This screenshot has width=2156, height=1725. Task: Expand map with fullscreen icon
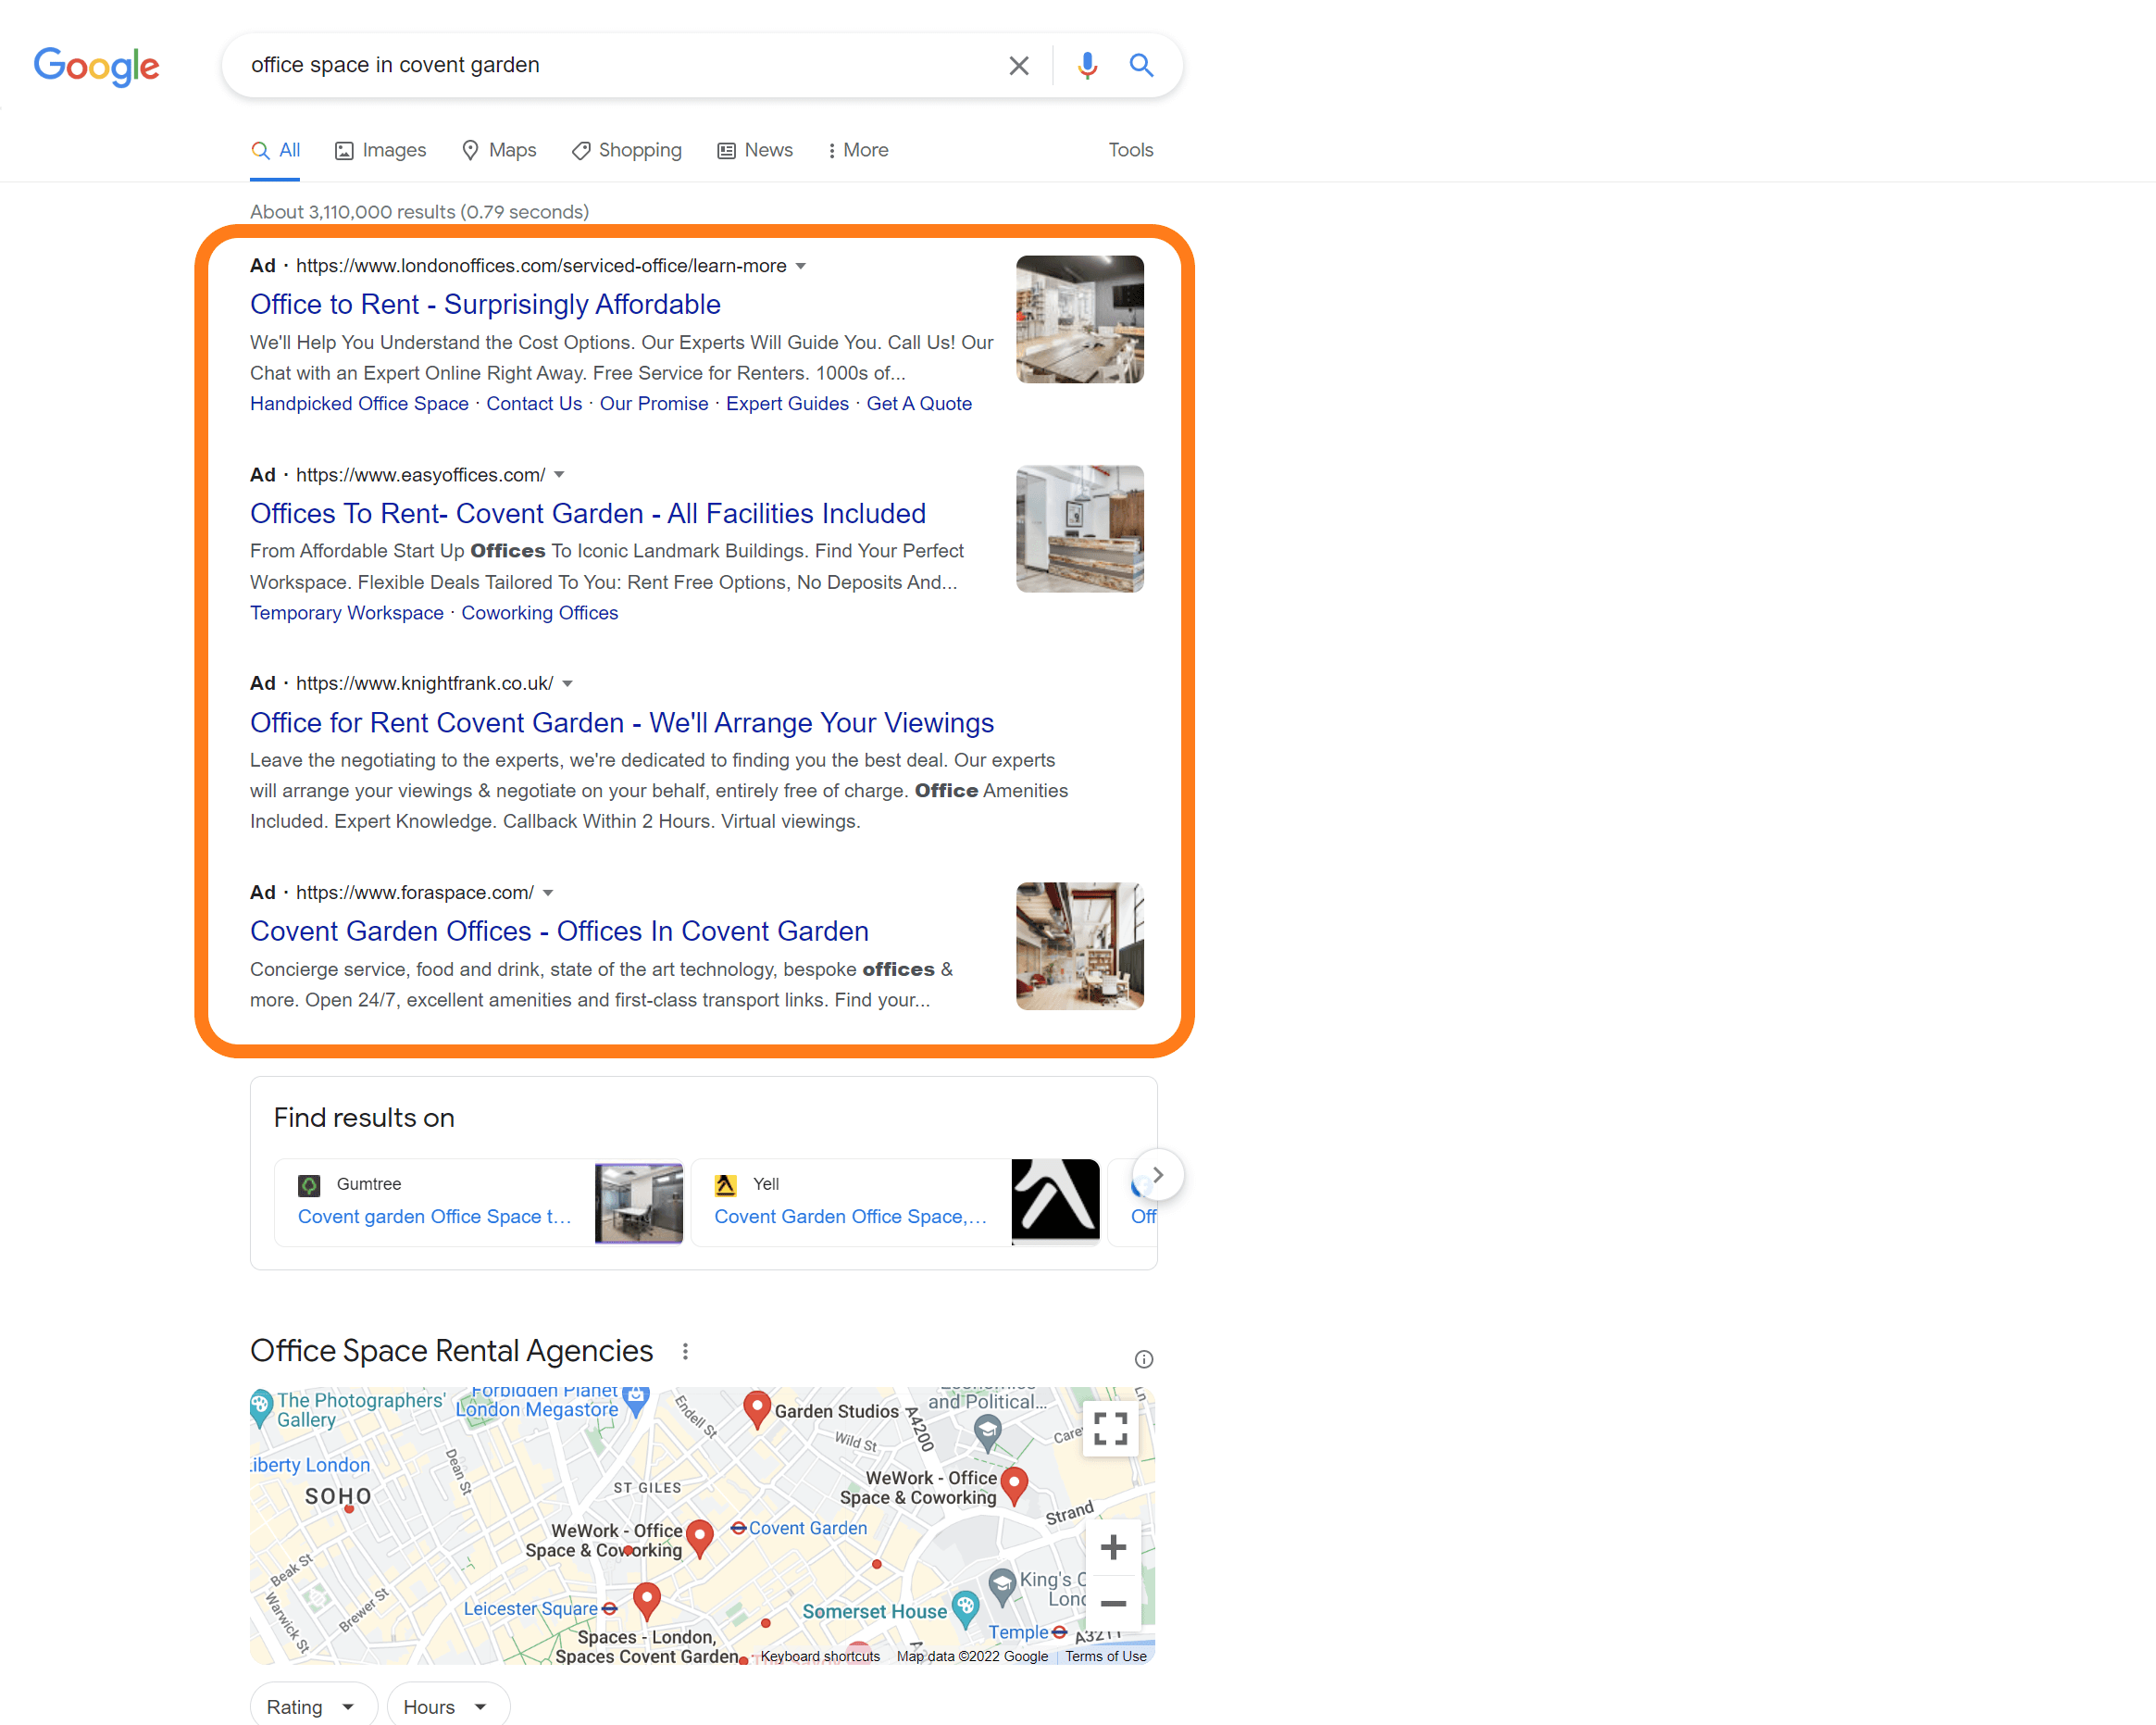tap(1110, 1428)
